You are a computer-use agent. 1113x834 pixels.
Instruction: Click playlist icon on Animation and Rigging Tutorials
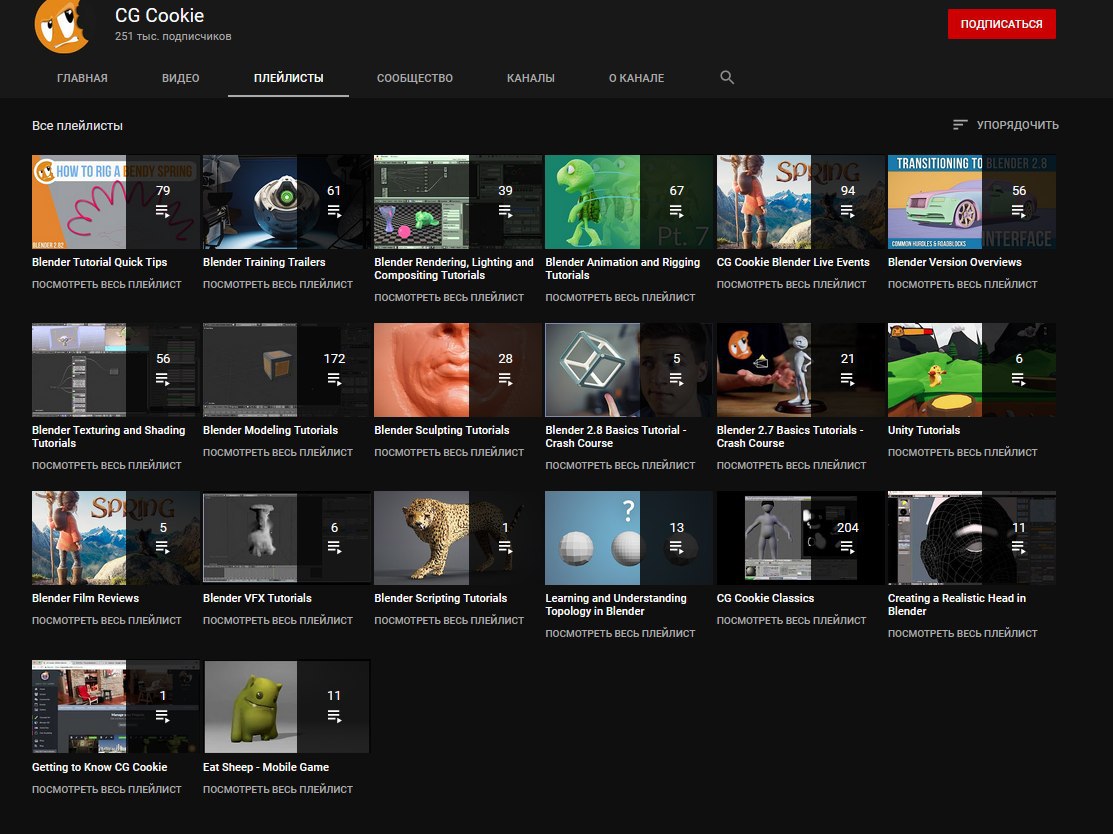(x=676, y=212)
